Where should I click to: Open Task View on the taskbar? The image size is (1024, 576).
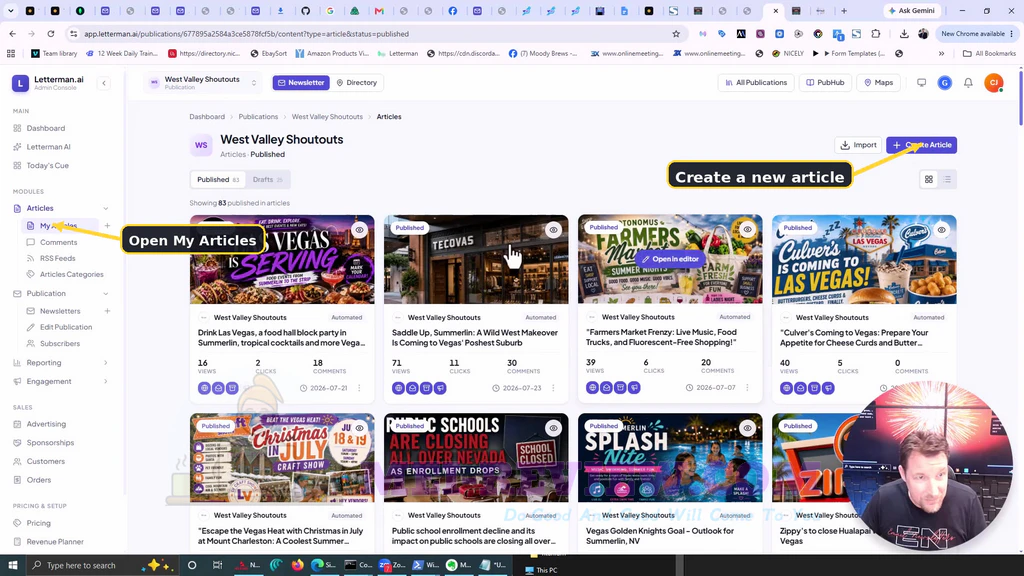(x=217, y=565)
